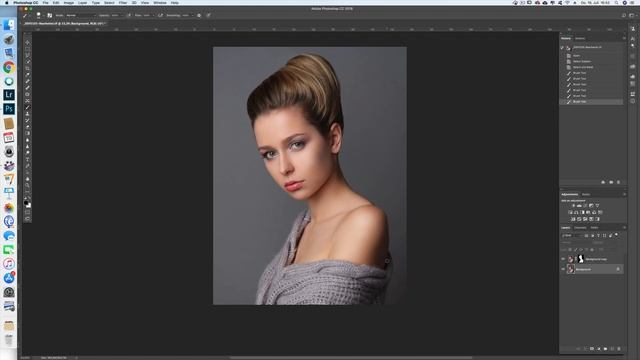Add a Vibrance adjustment

[597, 206]
